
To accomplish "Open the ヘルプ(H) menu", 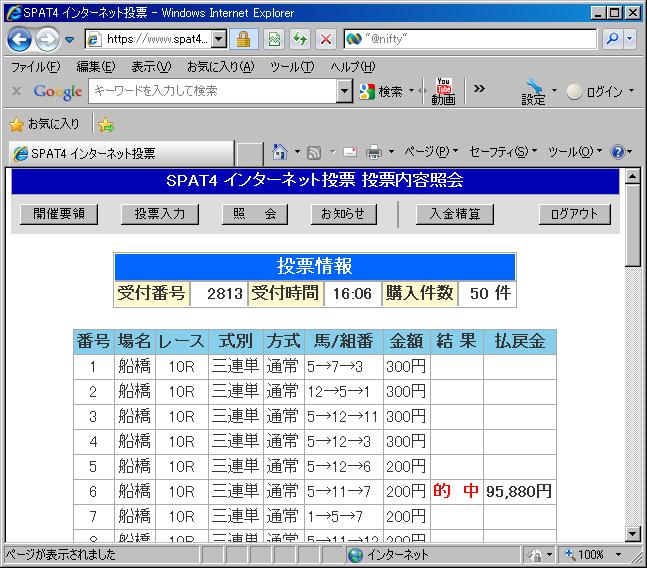I will coord(353,67).
